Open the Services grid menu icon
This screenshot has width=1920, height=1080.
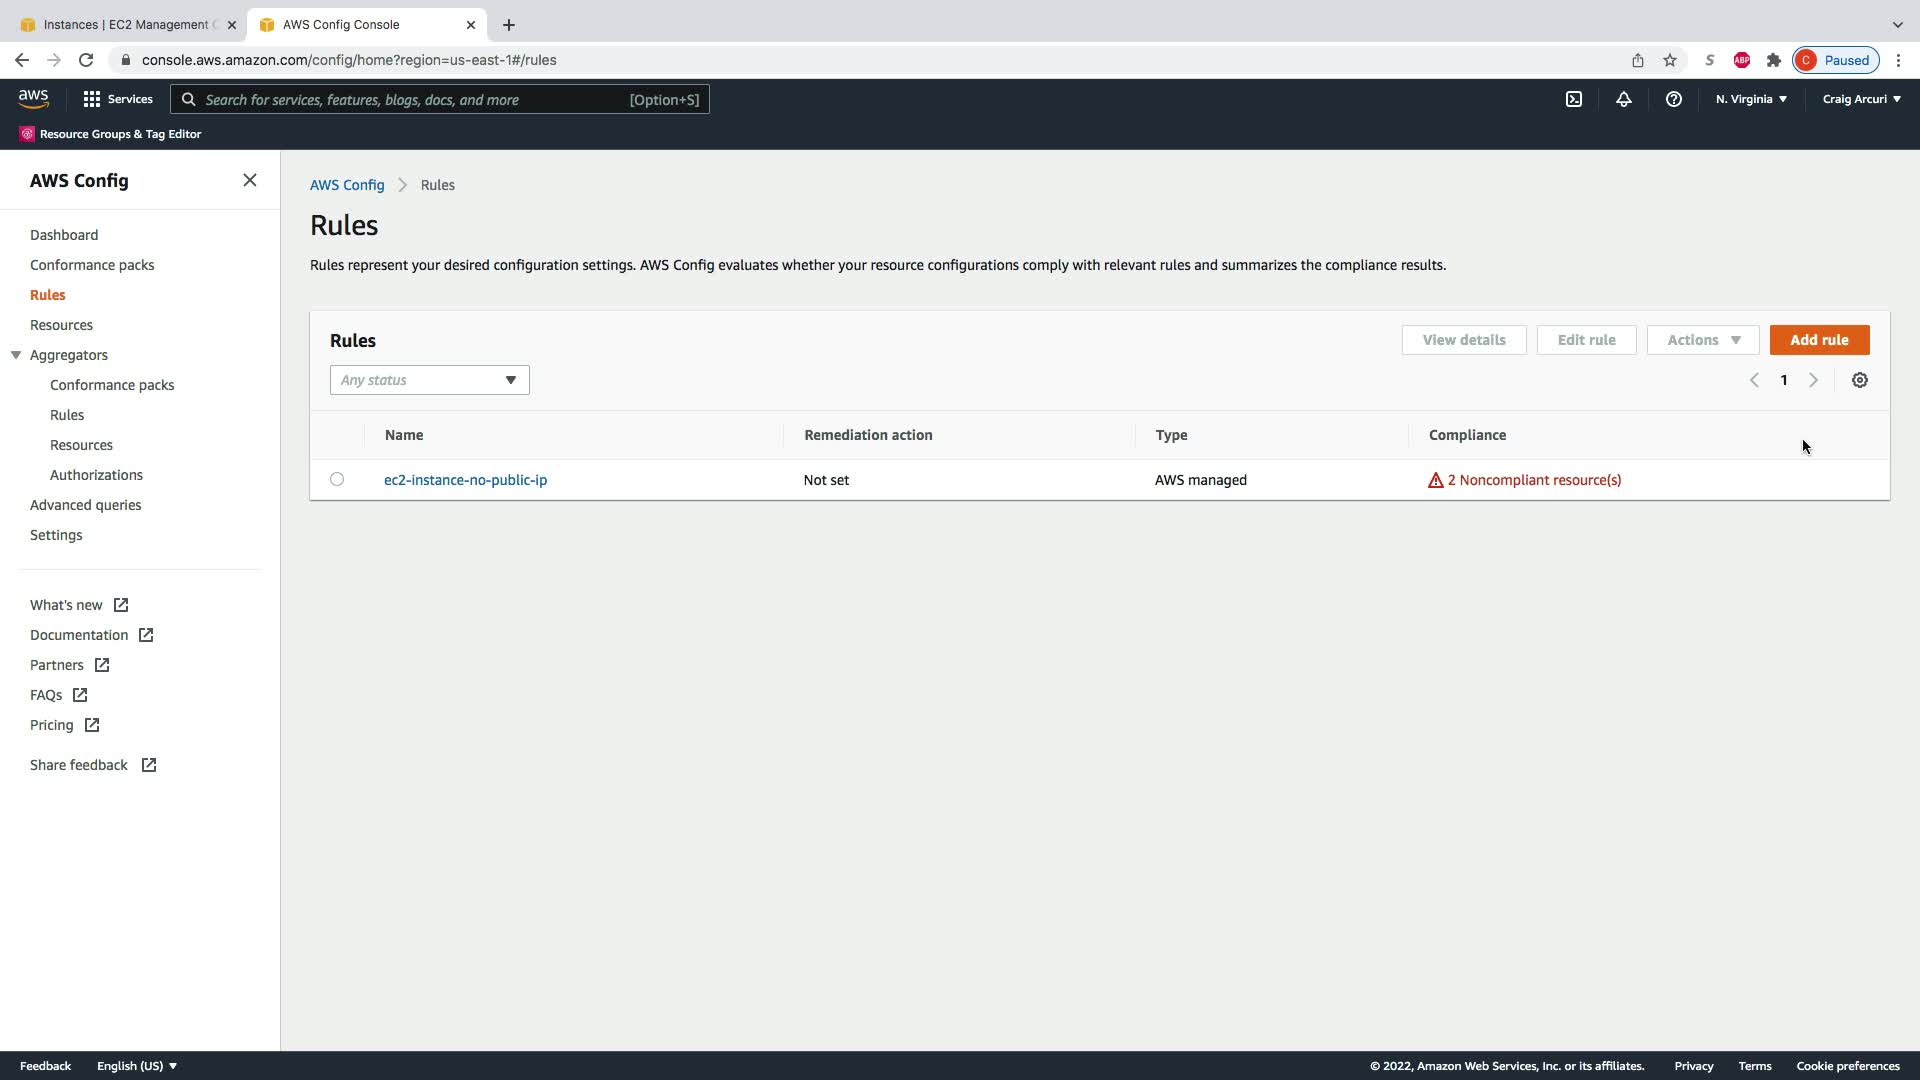[x=92, y=99]
